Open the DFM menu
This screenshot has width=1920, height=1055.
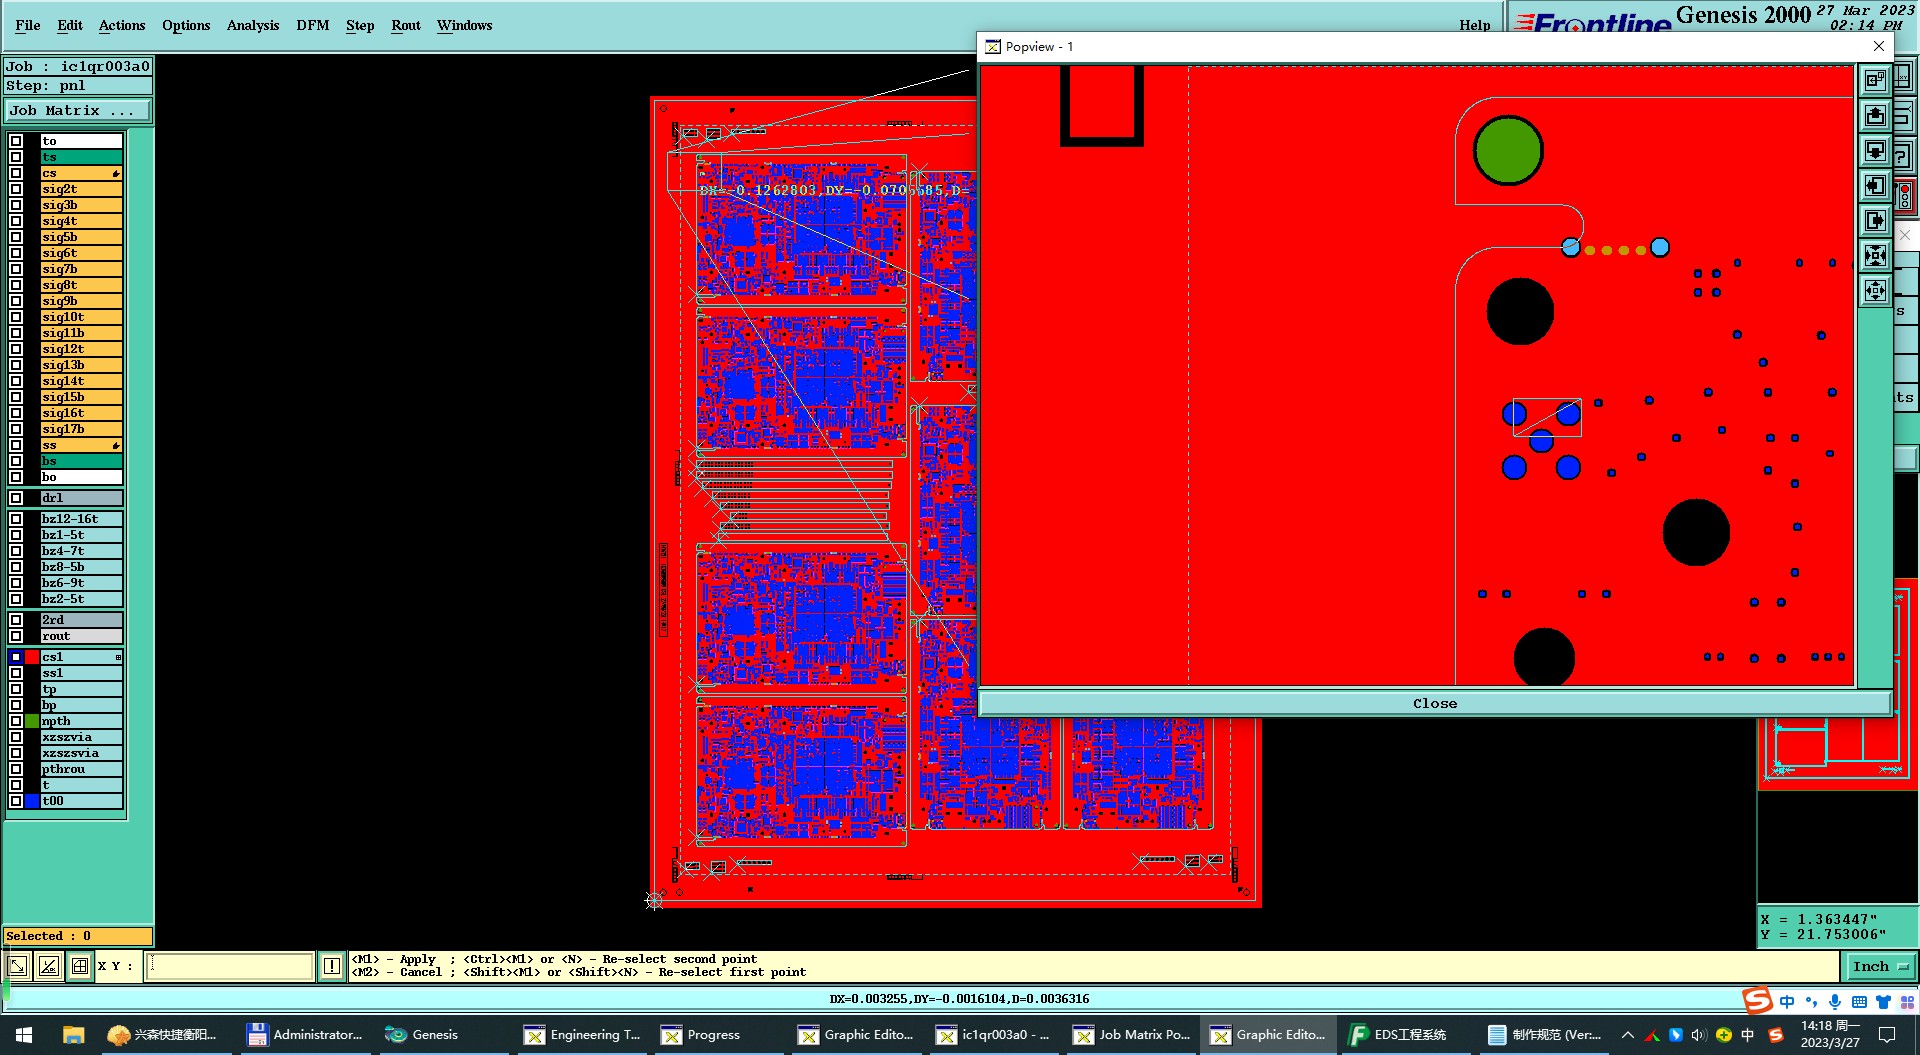313,25
